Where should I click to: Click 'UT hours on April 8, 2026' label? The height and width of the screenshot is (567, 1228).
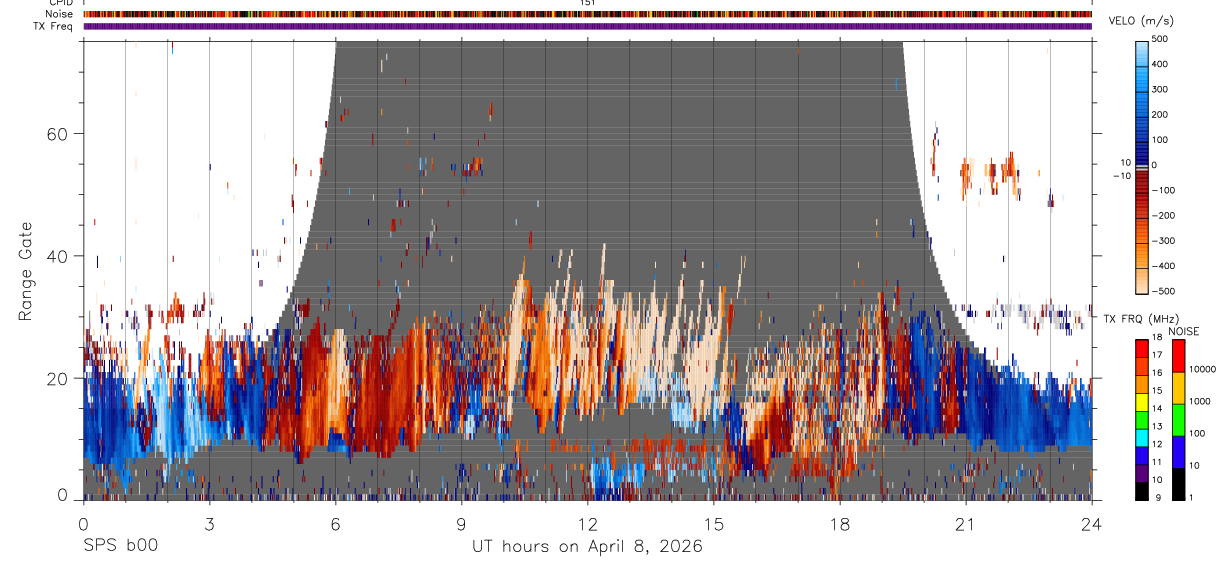587,546
